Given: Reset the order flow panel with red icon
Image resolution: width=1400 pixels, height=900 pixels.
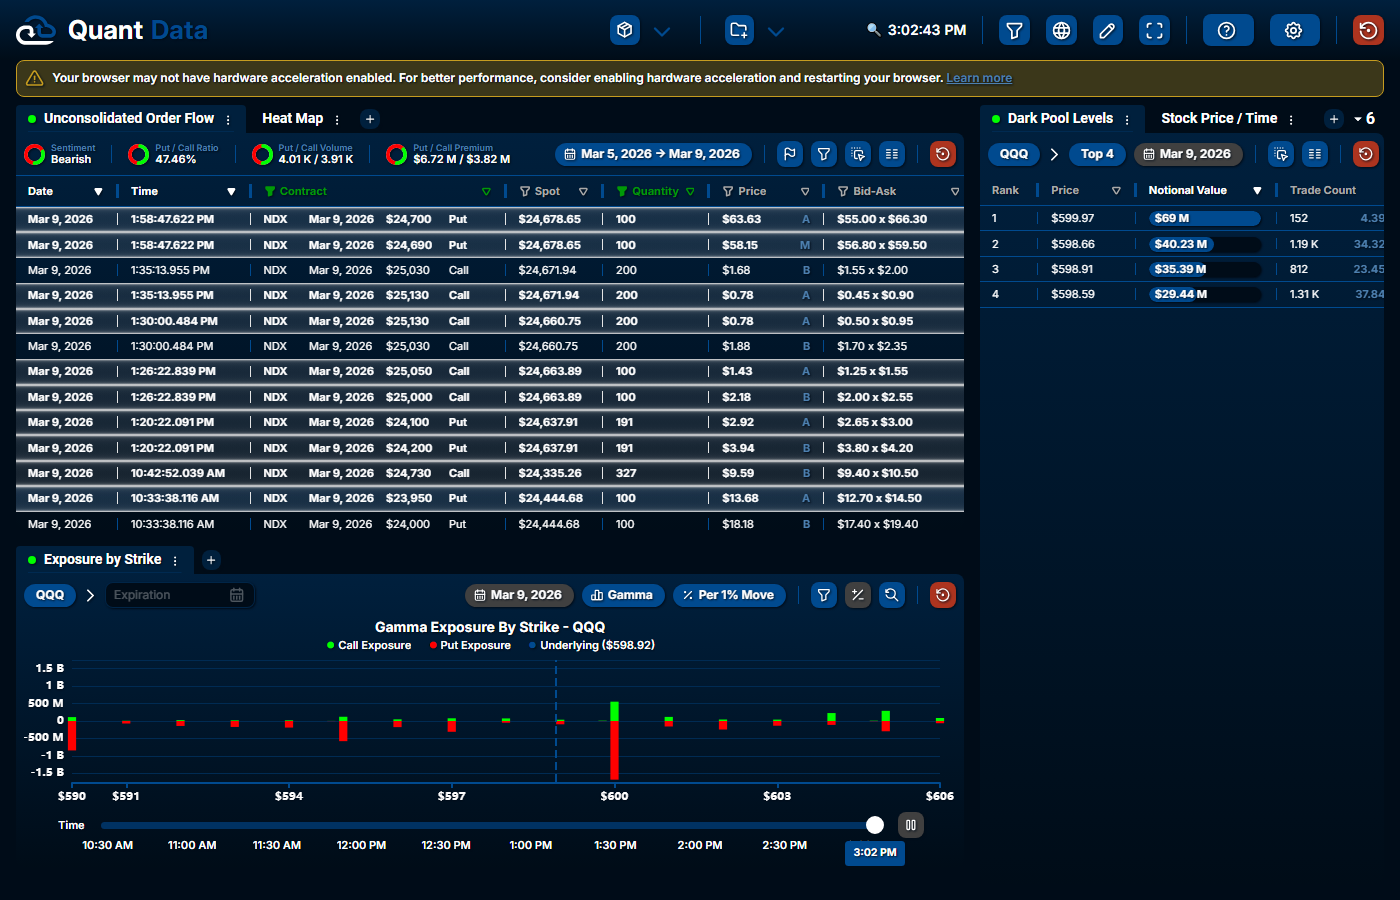Looking at the screenshot, I should tap(942, 154).
